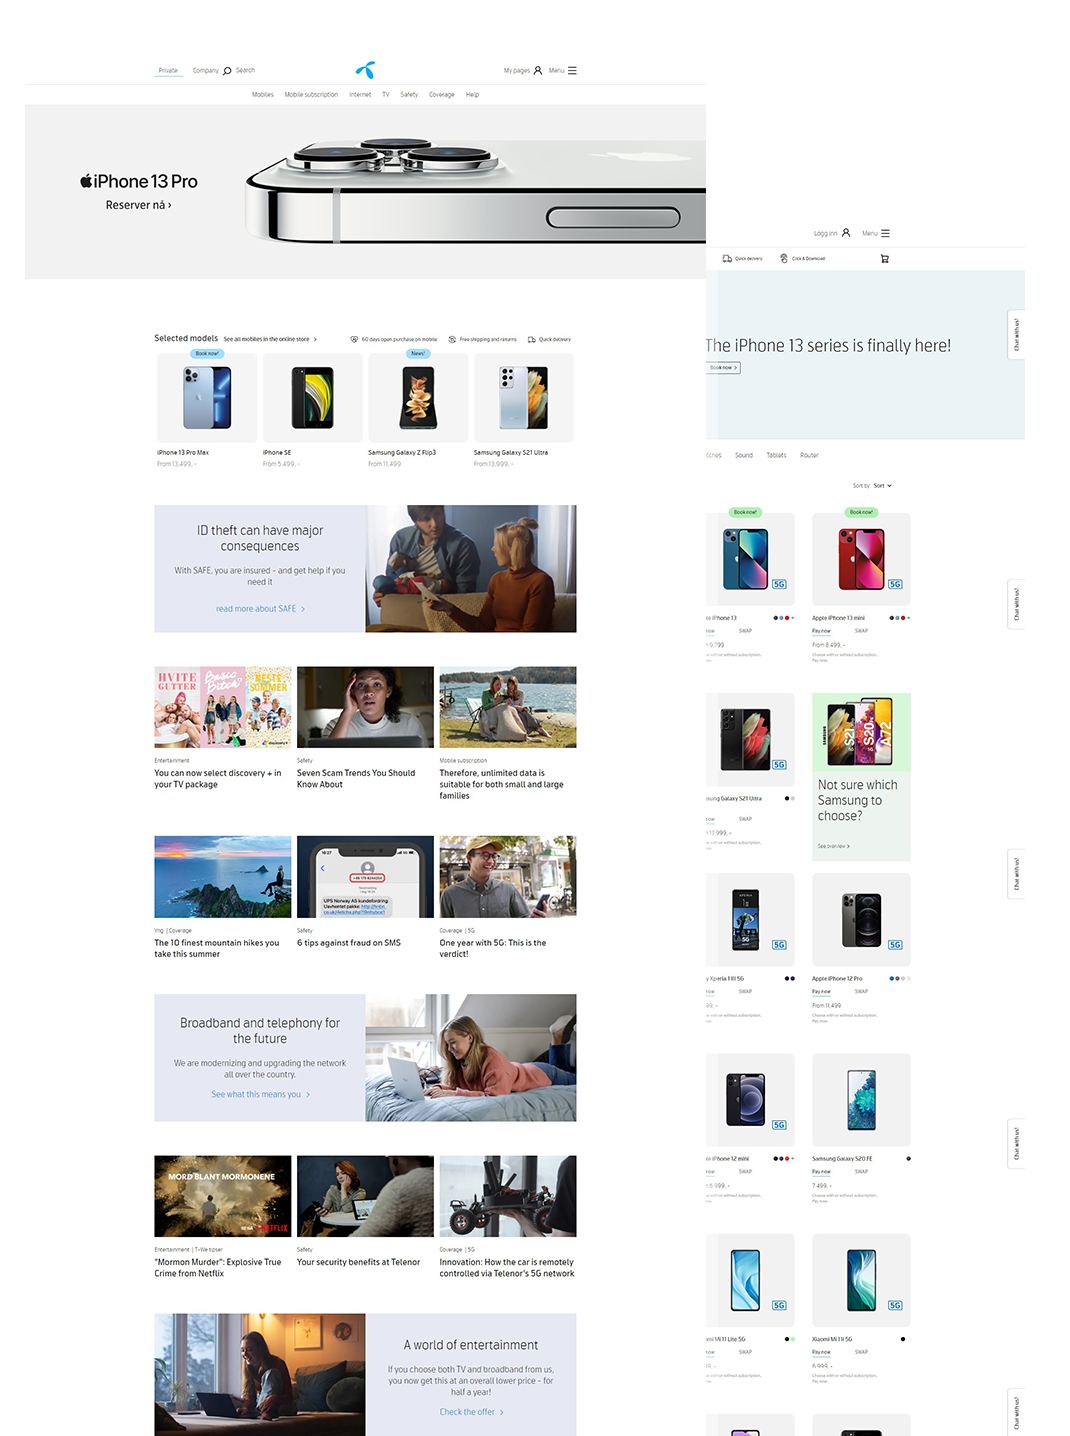The image size is (1070, 1436).
Task: Click the plus icon after iPhone 13 mini colors
Action: point(909,618)
